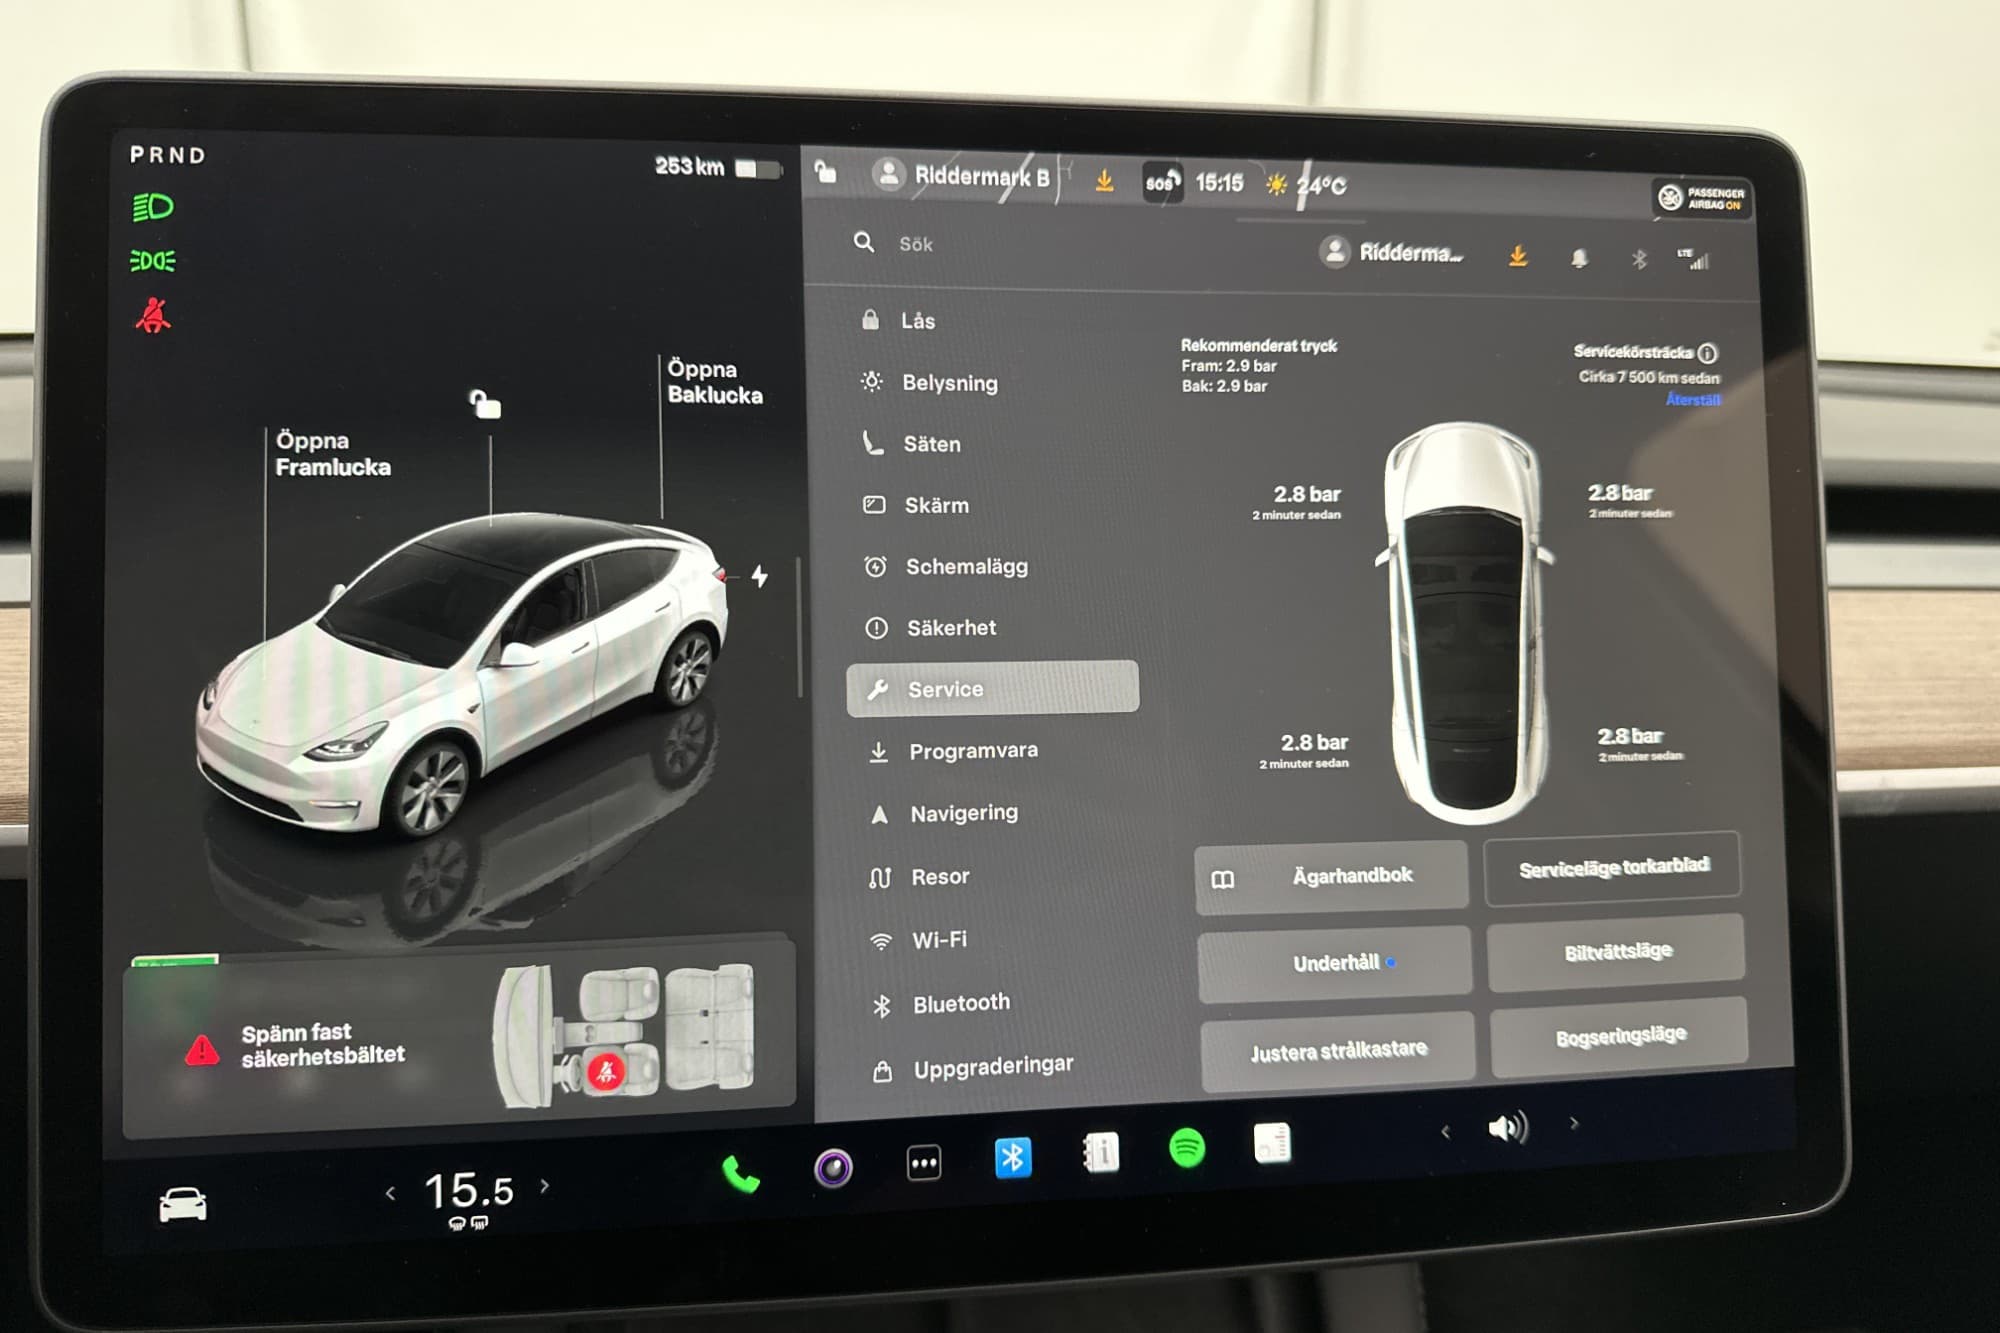This screenshot has height=1333, width=2000.
Task: Open the three-dots app launcher
Action: coord(923,1162)
